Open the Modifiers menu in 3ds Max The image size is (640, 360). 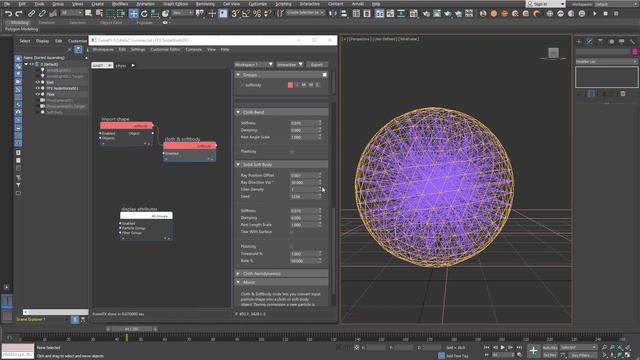(x=120, y=4)
